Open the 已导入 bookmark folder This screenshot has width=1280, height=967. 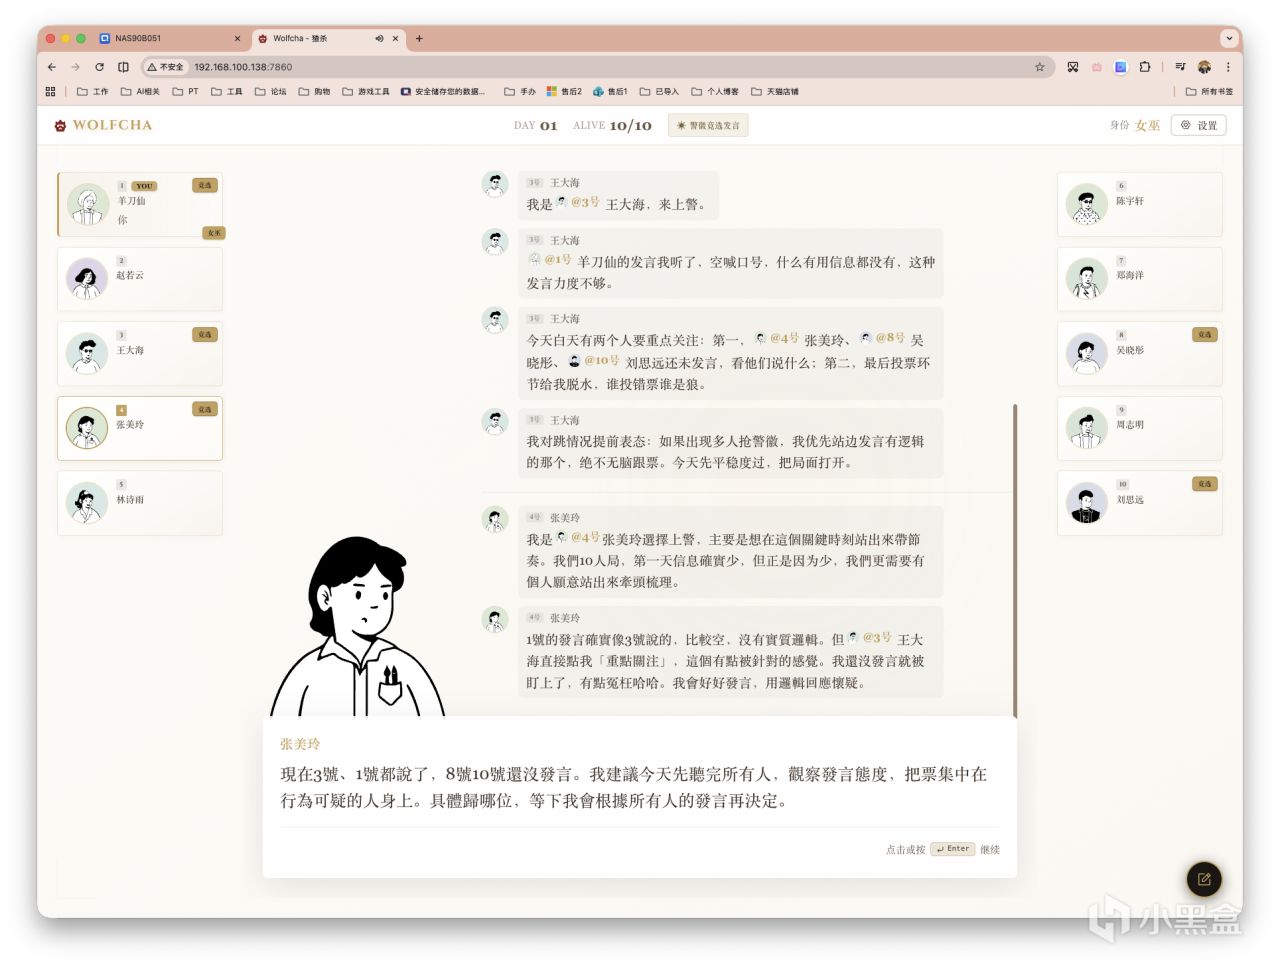[659, 92]
